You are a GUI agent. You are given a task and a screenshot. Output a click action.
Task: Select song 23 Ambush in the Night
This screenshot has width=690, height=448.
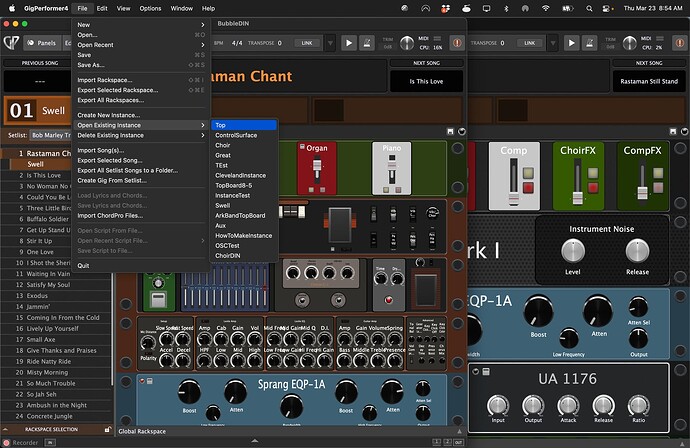coord(56,405)
